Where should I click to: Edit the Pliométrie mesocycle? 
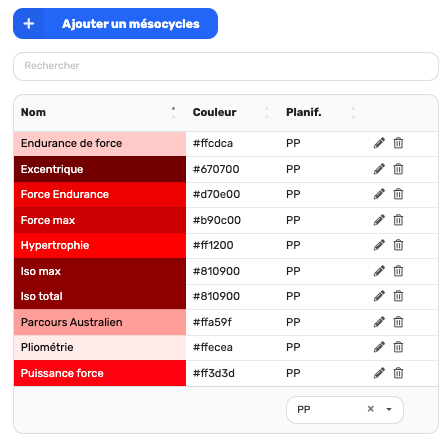coord(379,347)
